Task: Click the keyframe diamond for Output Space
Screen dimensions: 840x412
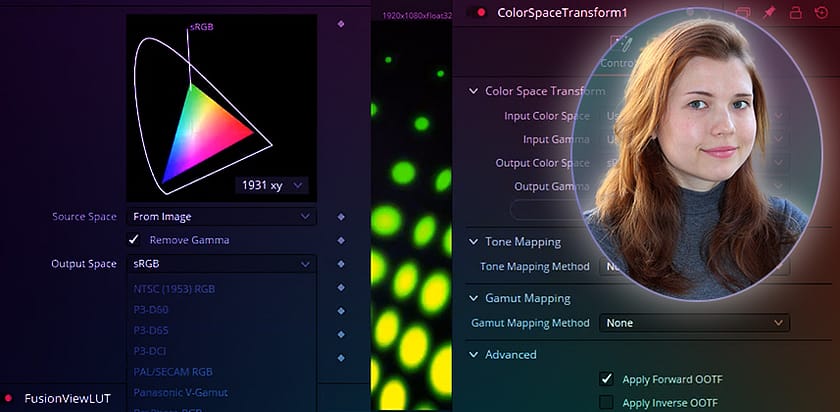Action: click(341, 264)
